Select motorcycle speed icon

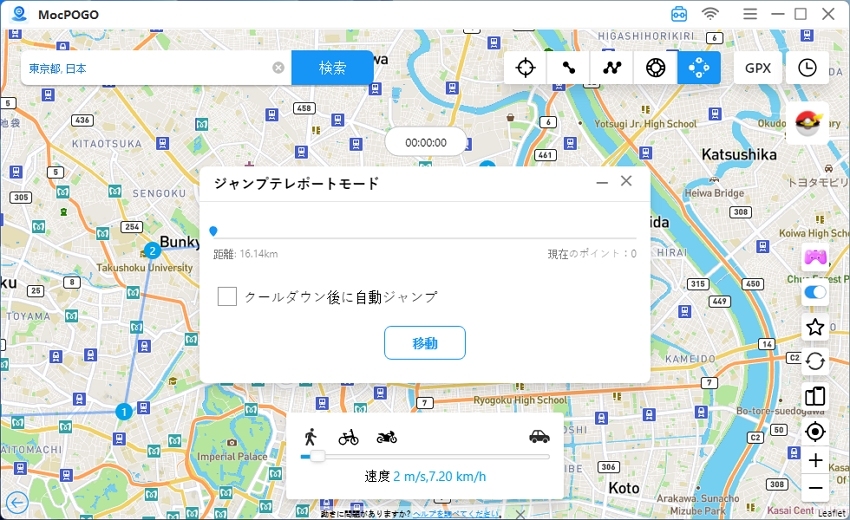pos(387,437)
